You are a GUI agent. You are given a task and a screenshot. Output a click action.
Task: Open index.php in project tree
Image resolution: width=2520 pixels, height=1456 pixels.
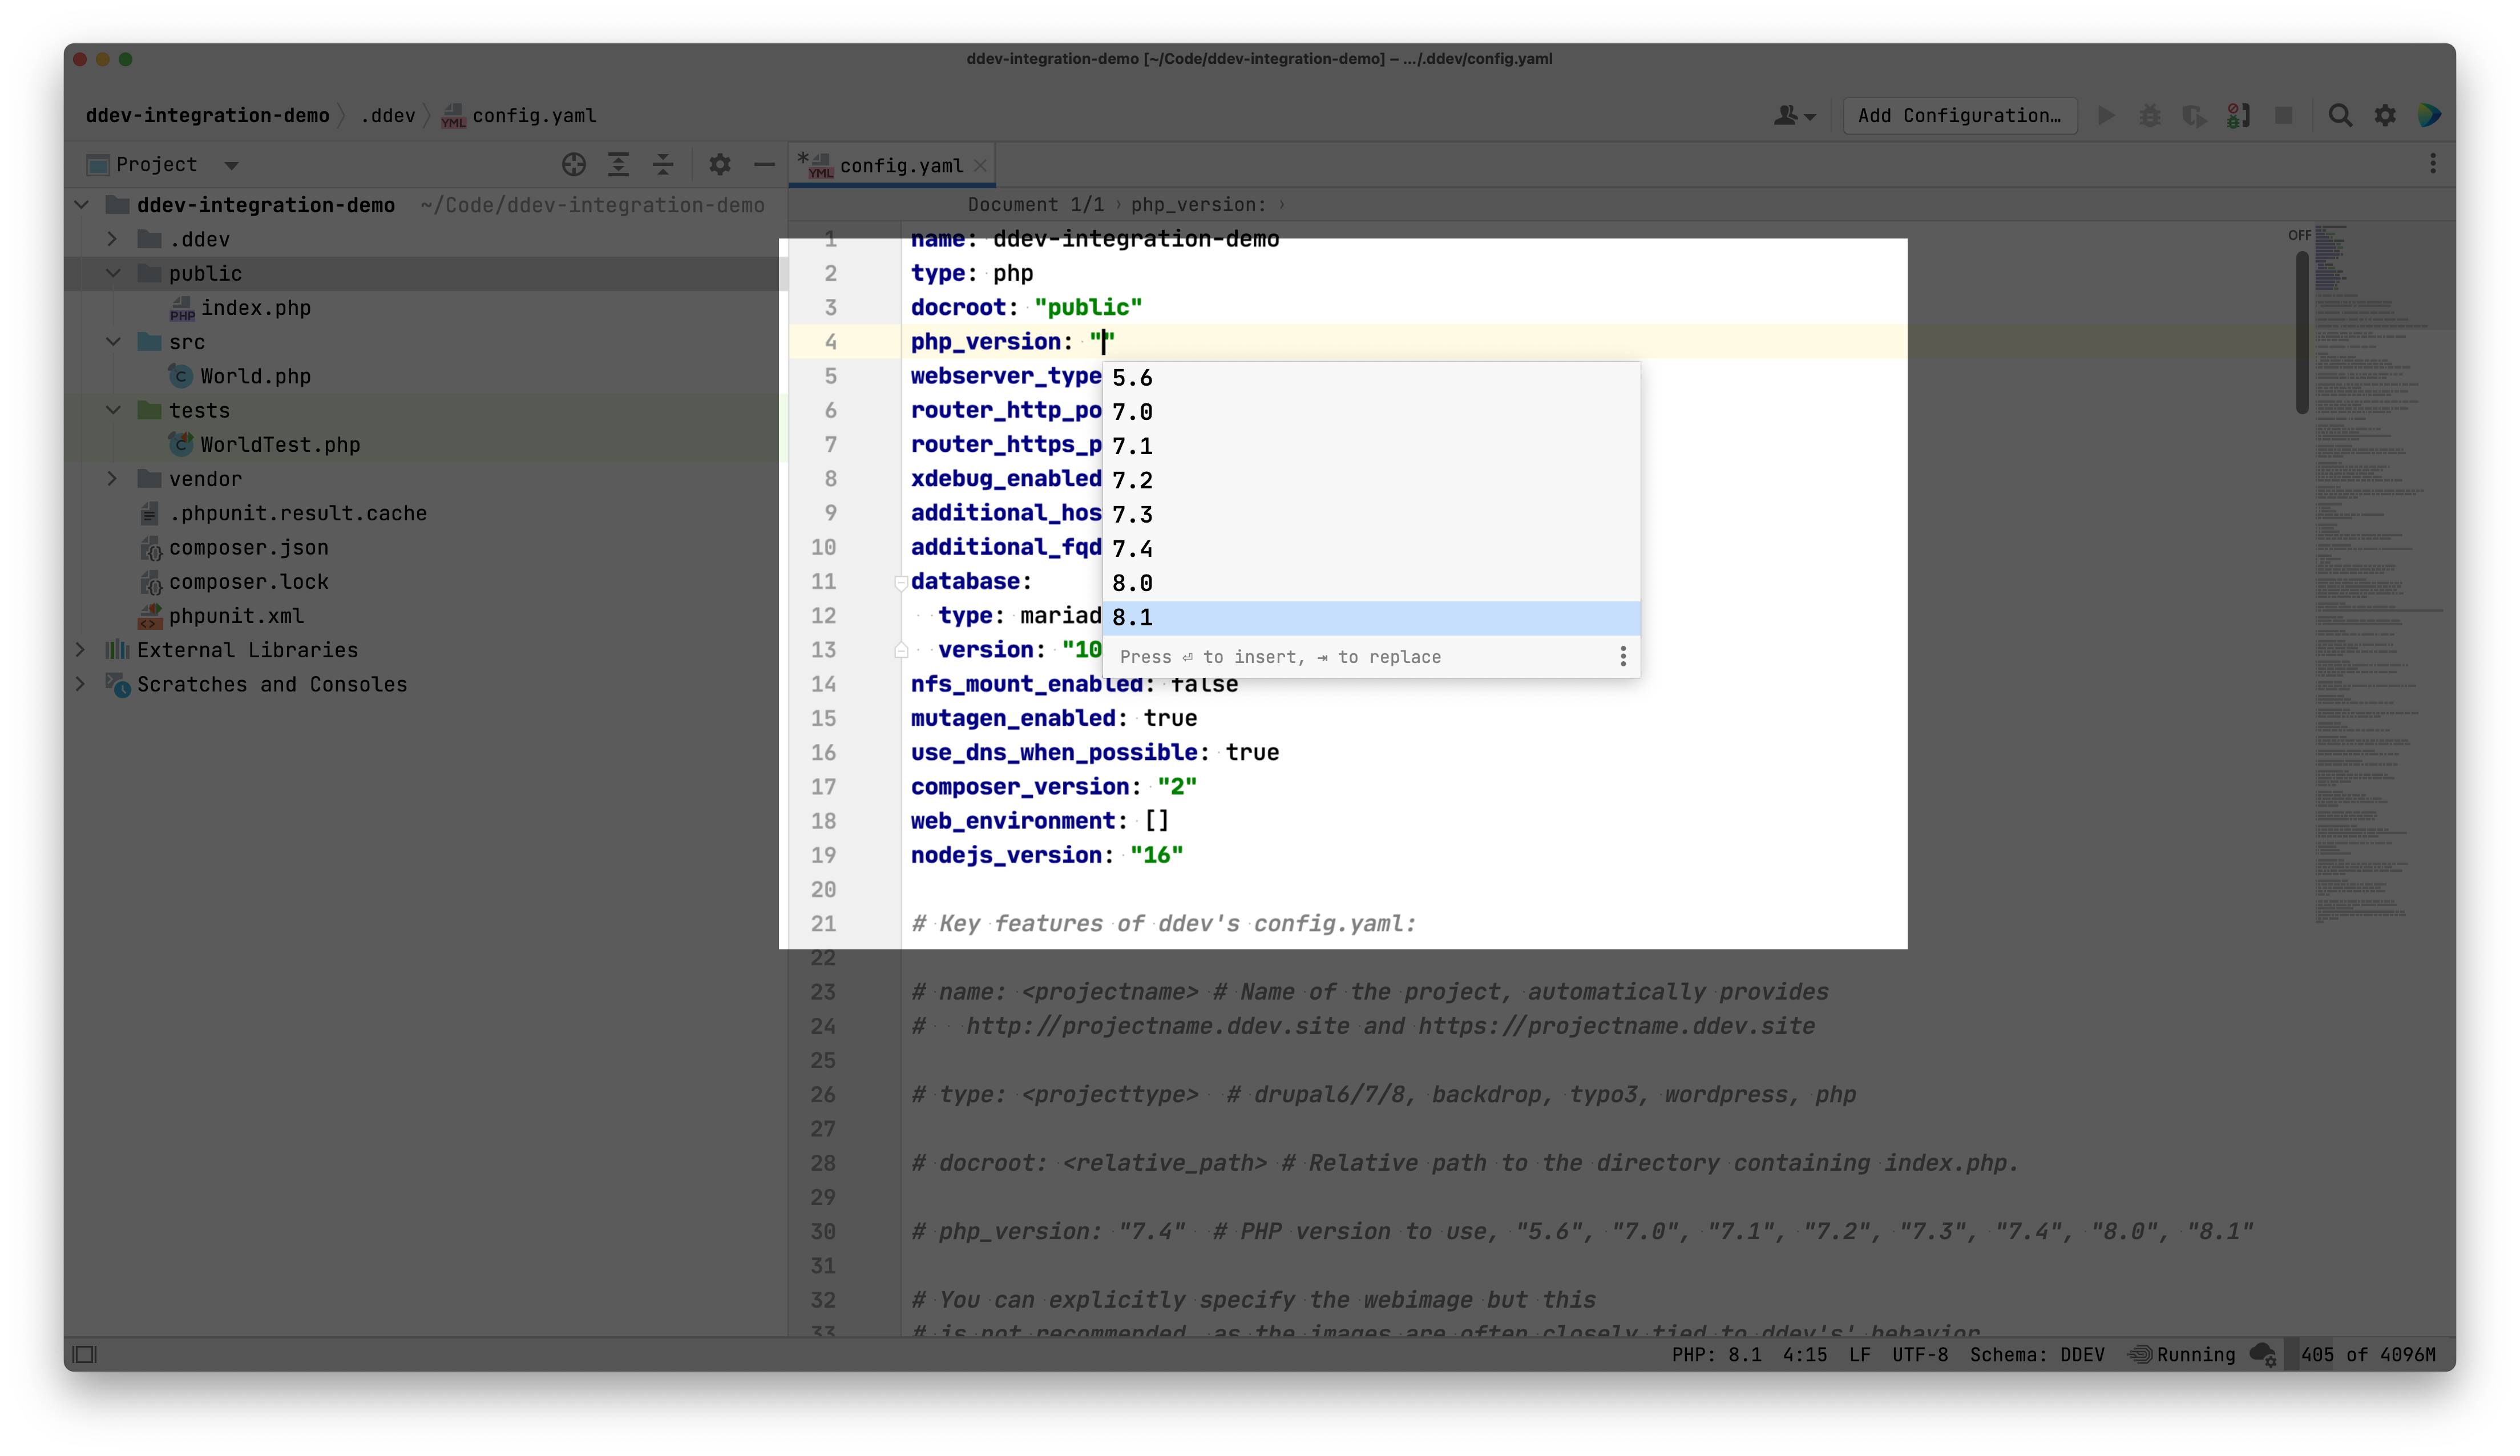240,308
